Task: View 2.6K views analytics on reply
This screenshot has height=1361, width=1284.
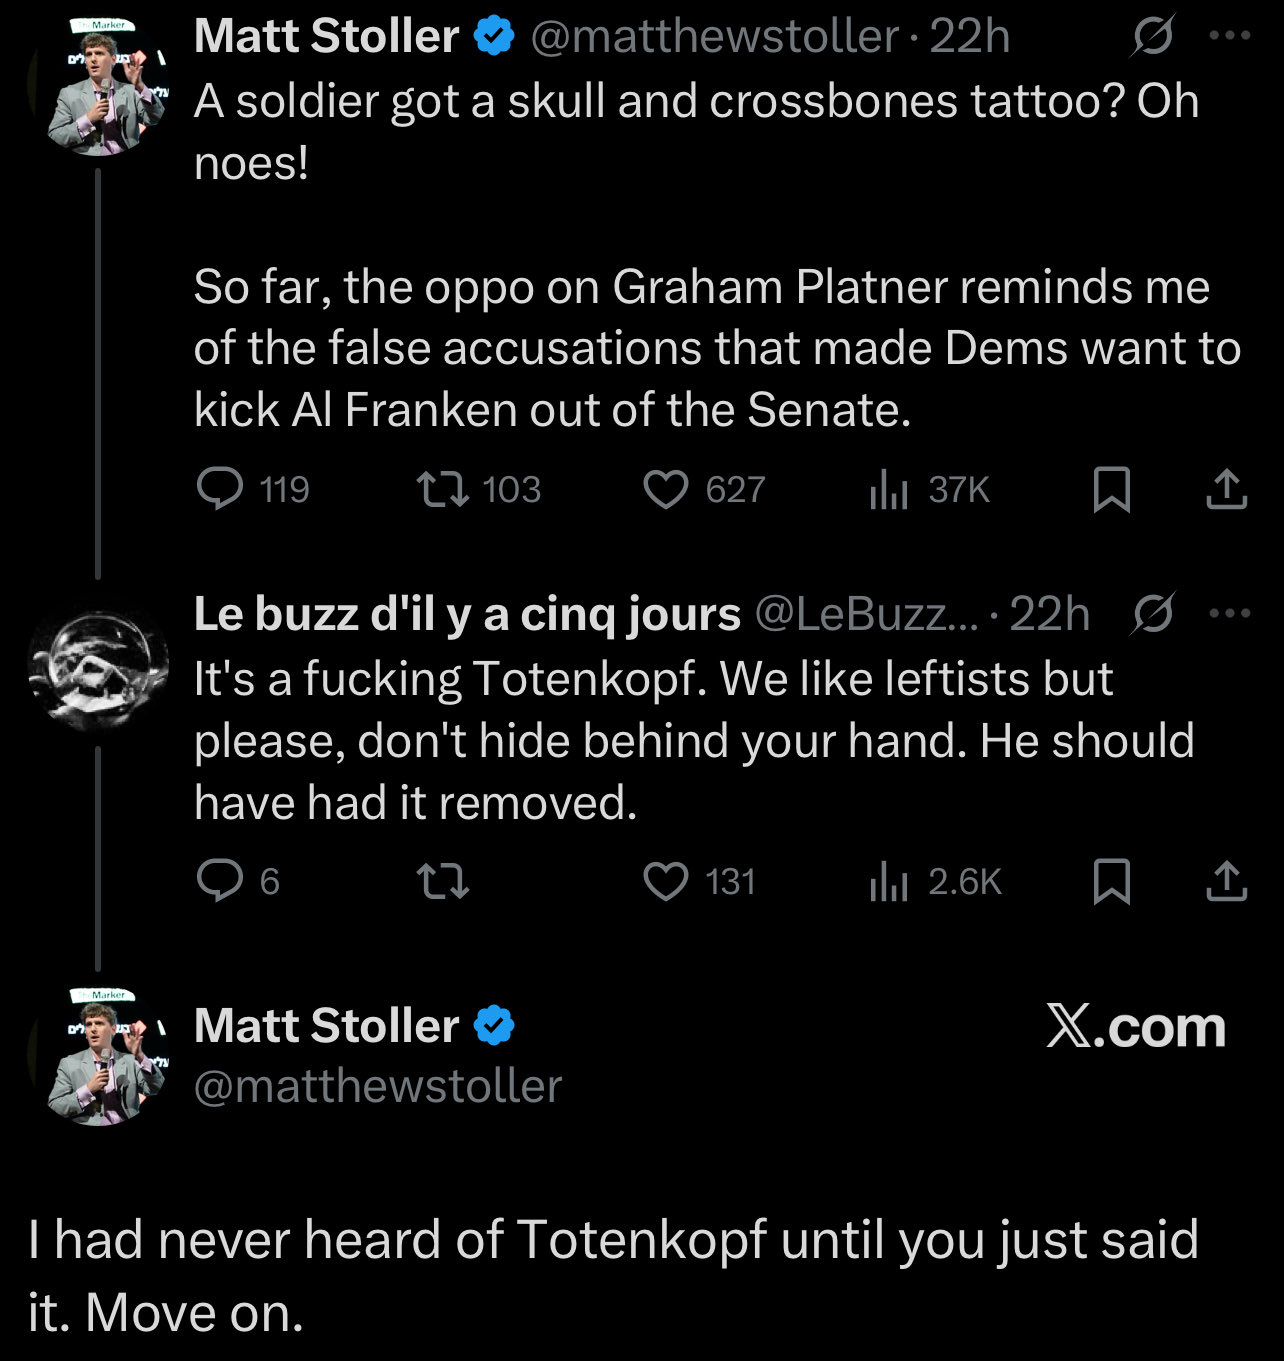Action: (889, 882)
